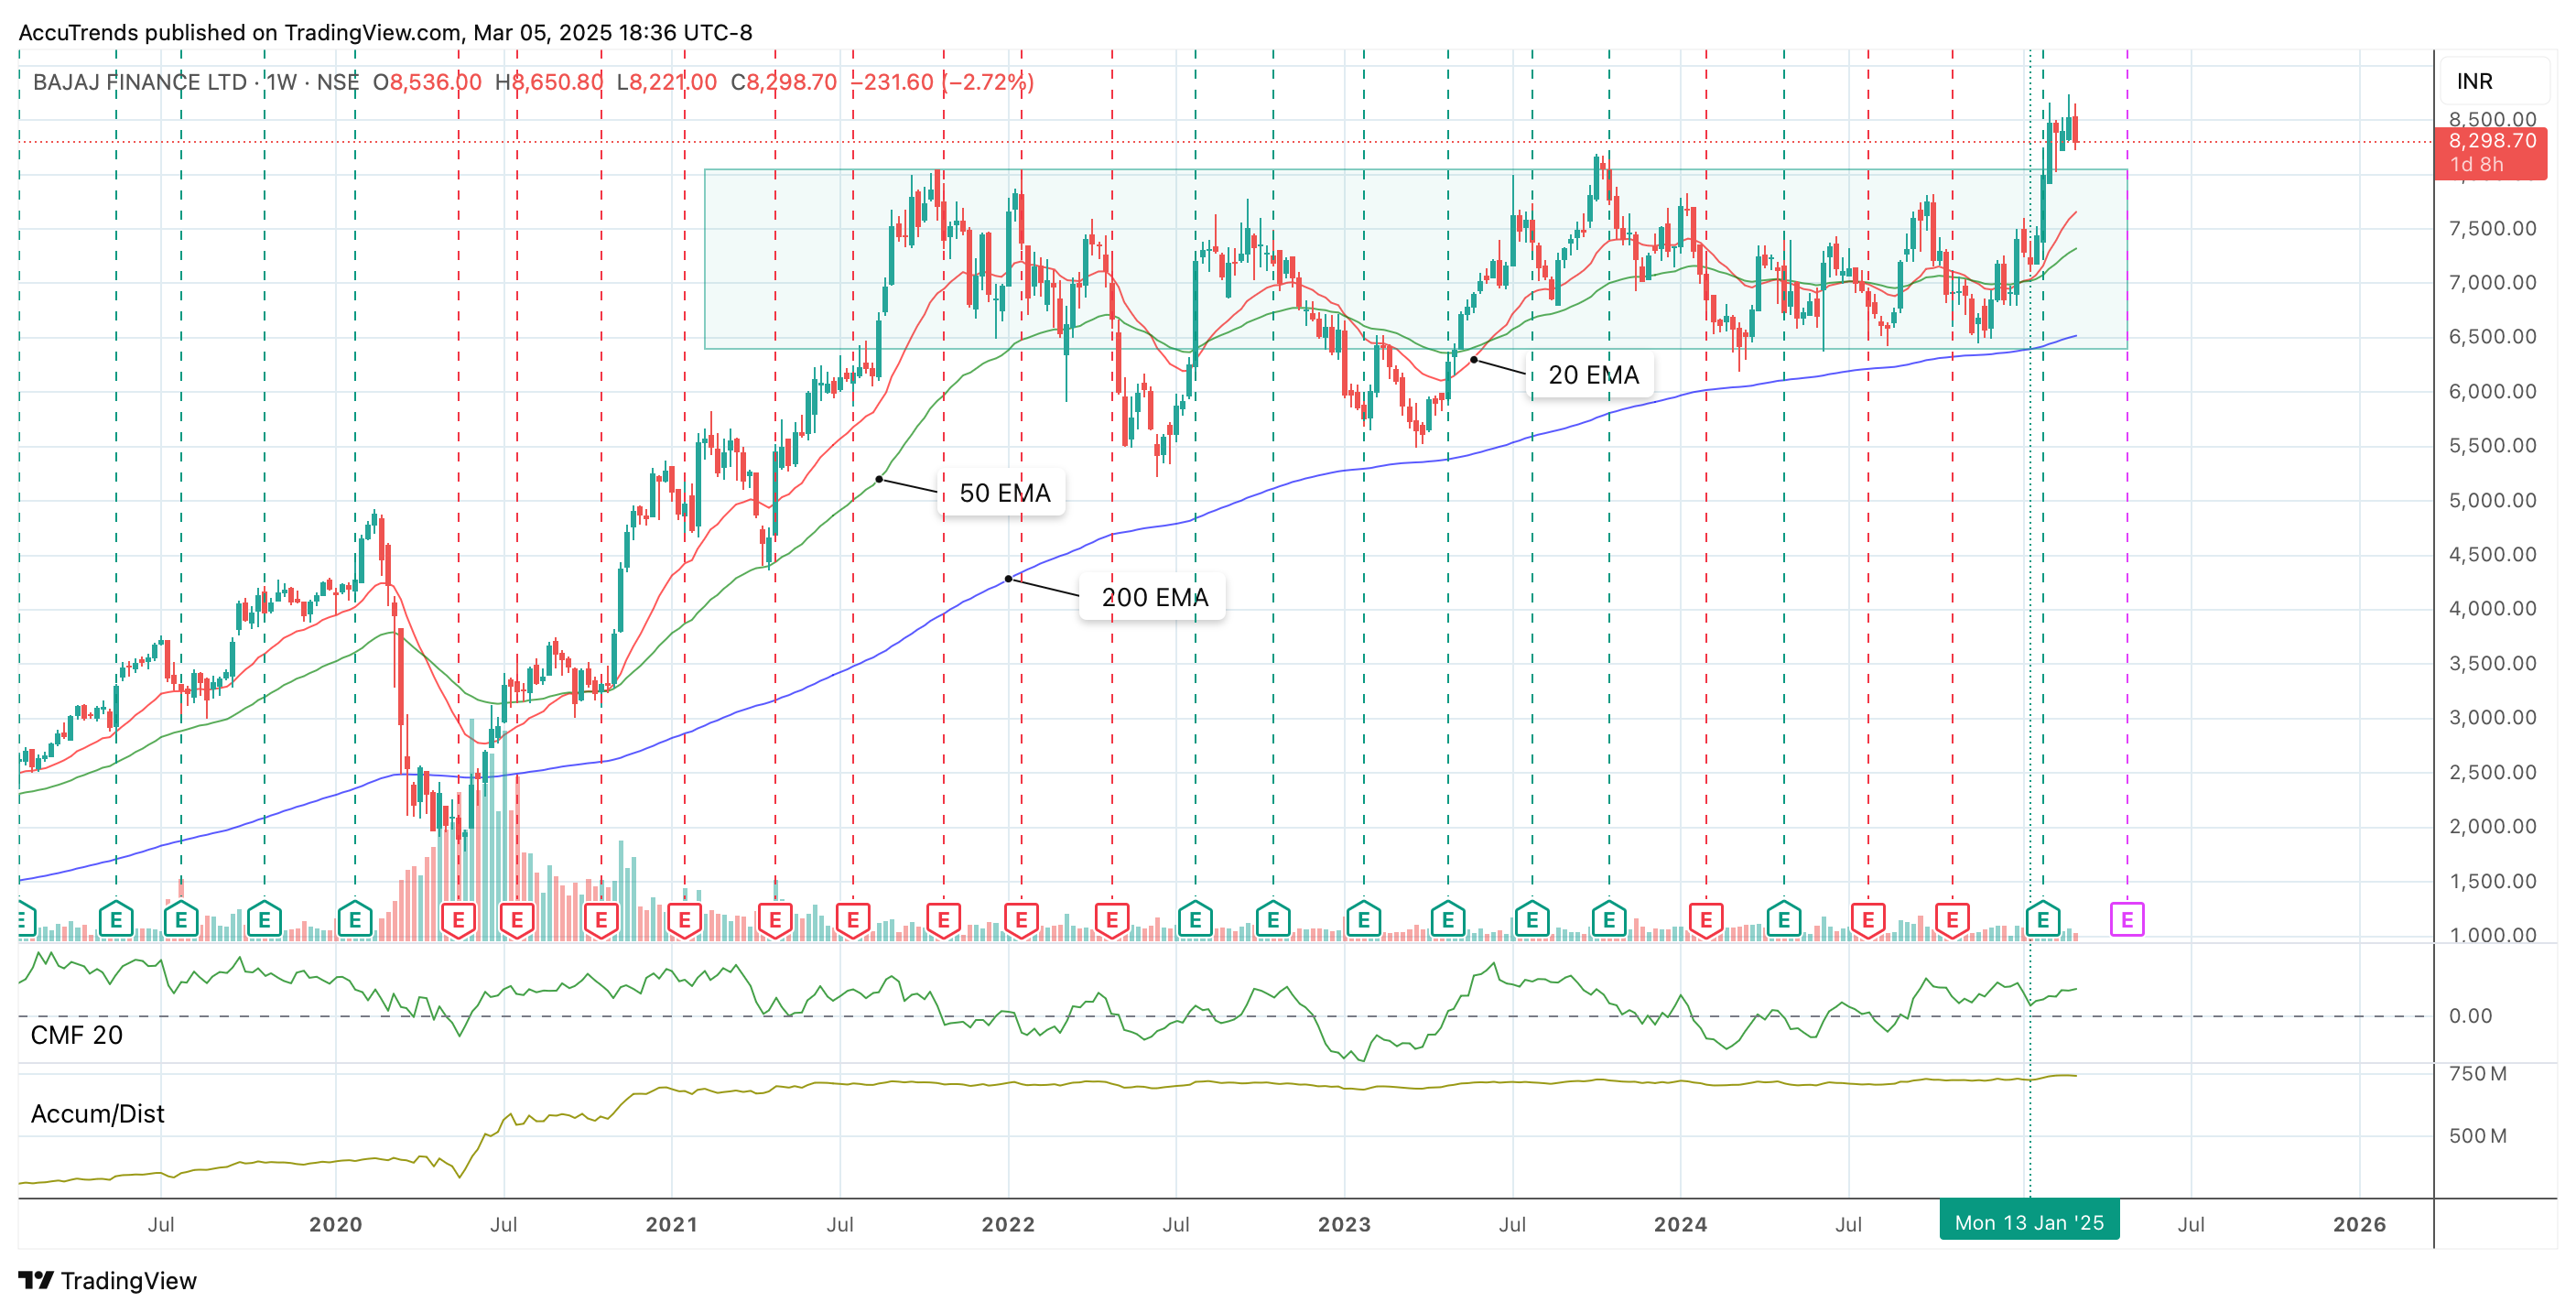Select the 50 EMA annotation label

click(1004, 493)
